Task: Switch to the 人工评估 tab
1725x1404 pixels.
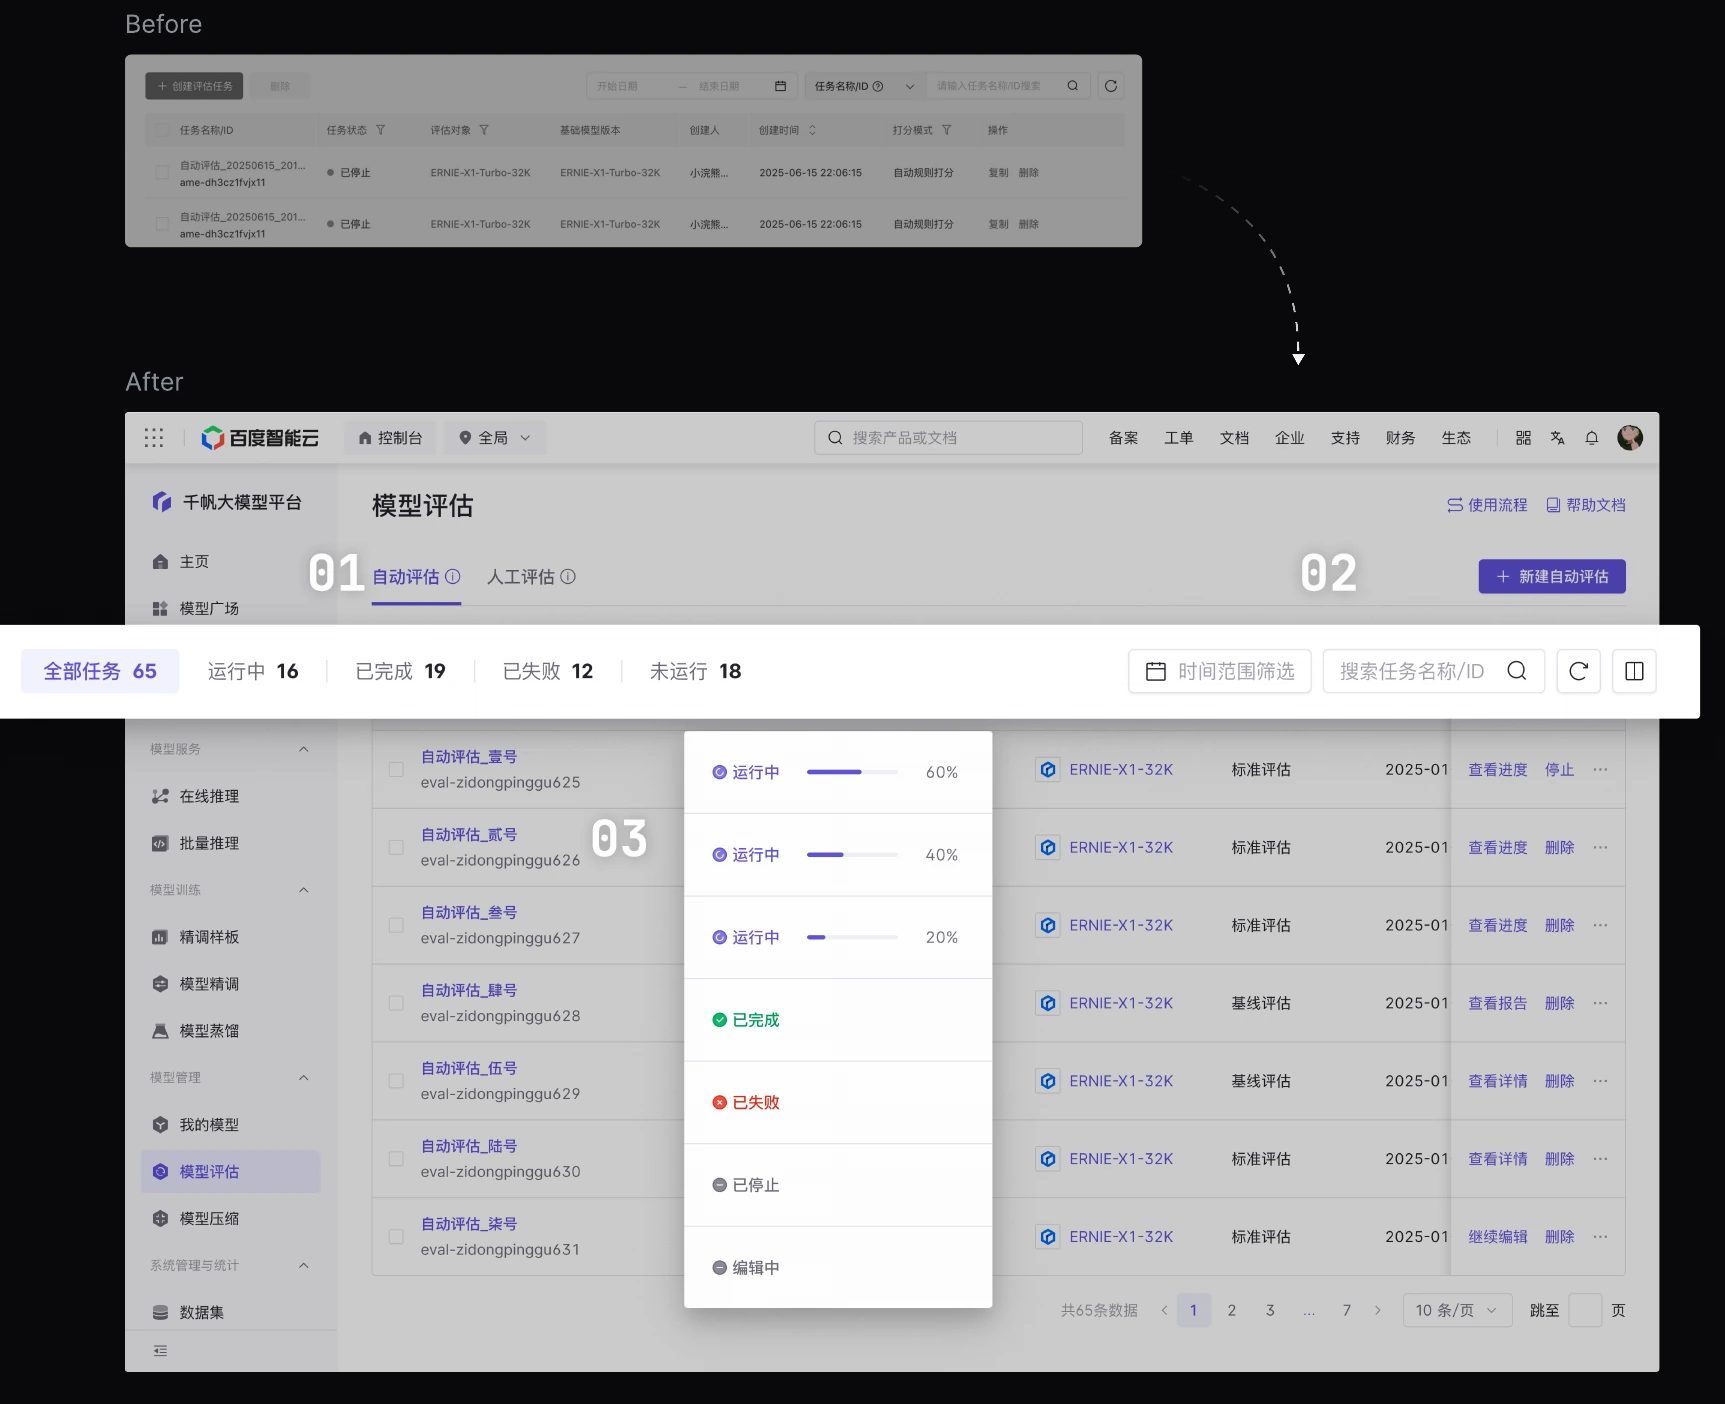Action: point(521,576)
